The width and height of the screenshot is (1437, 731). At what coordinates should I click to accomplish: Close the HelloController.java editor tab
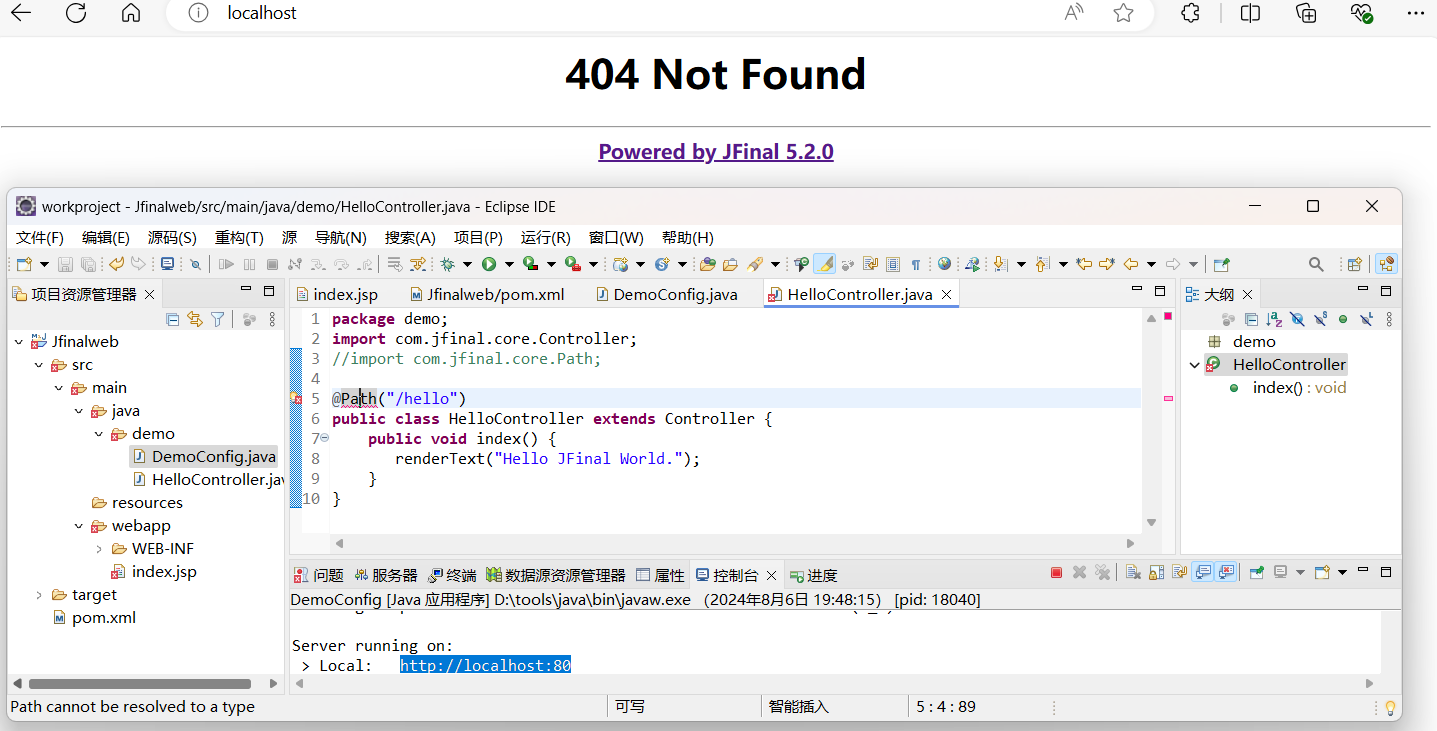pos(946,294)
